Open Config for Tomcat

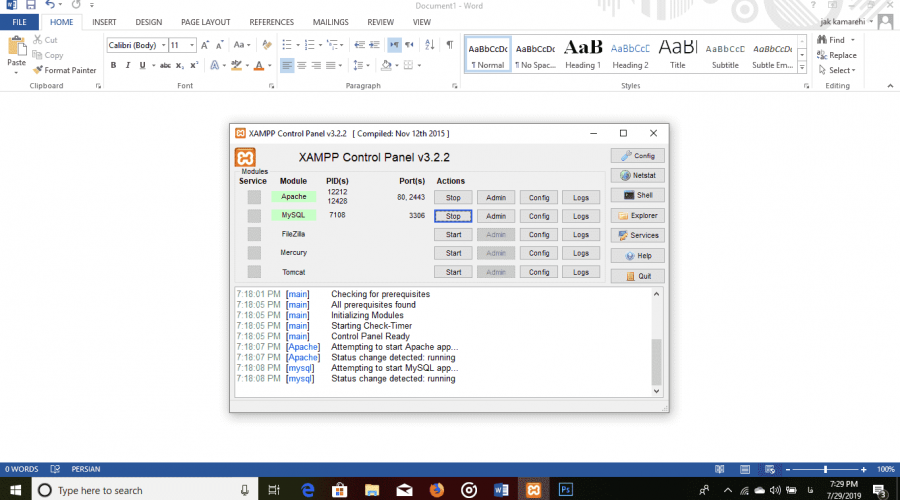point(539,272)
